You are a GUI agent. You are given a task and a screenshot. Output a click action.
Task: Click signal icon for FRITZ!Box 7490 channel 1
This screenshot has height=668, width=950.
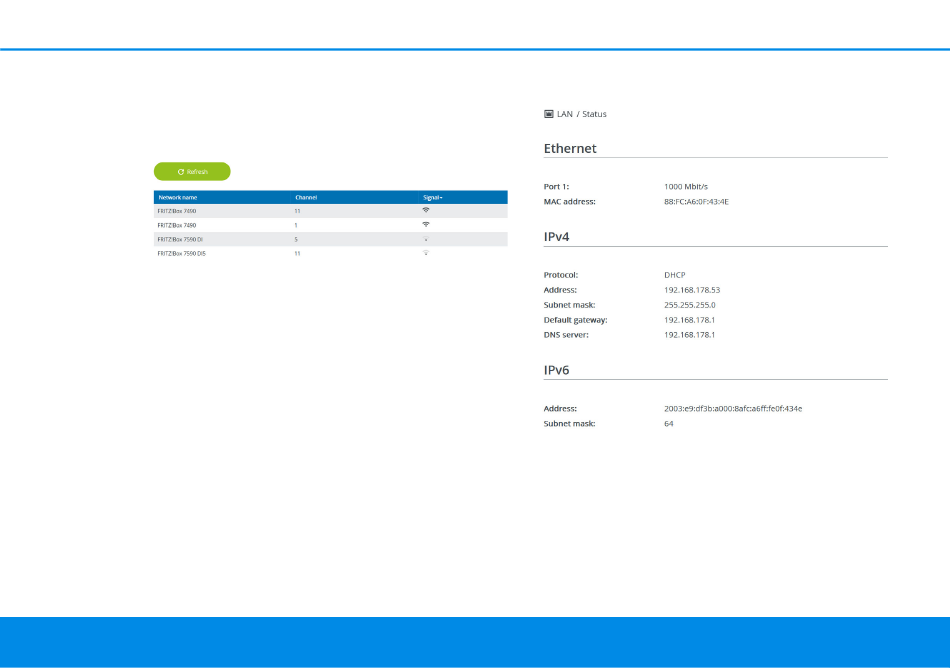[426, 225]
